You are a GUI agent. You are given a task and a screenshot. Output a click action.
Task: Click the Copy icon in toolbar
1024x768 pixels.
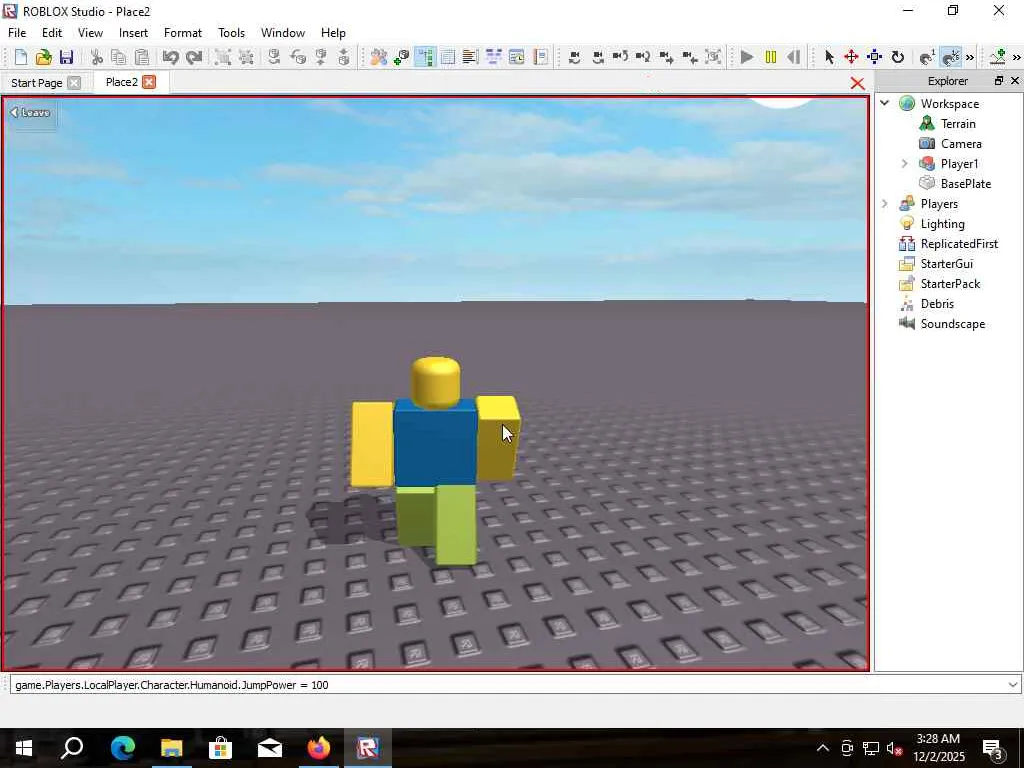[x=119, y=57]
